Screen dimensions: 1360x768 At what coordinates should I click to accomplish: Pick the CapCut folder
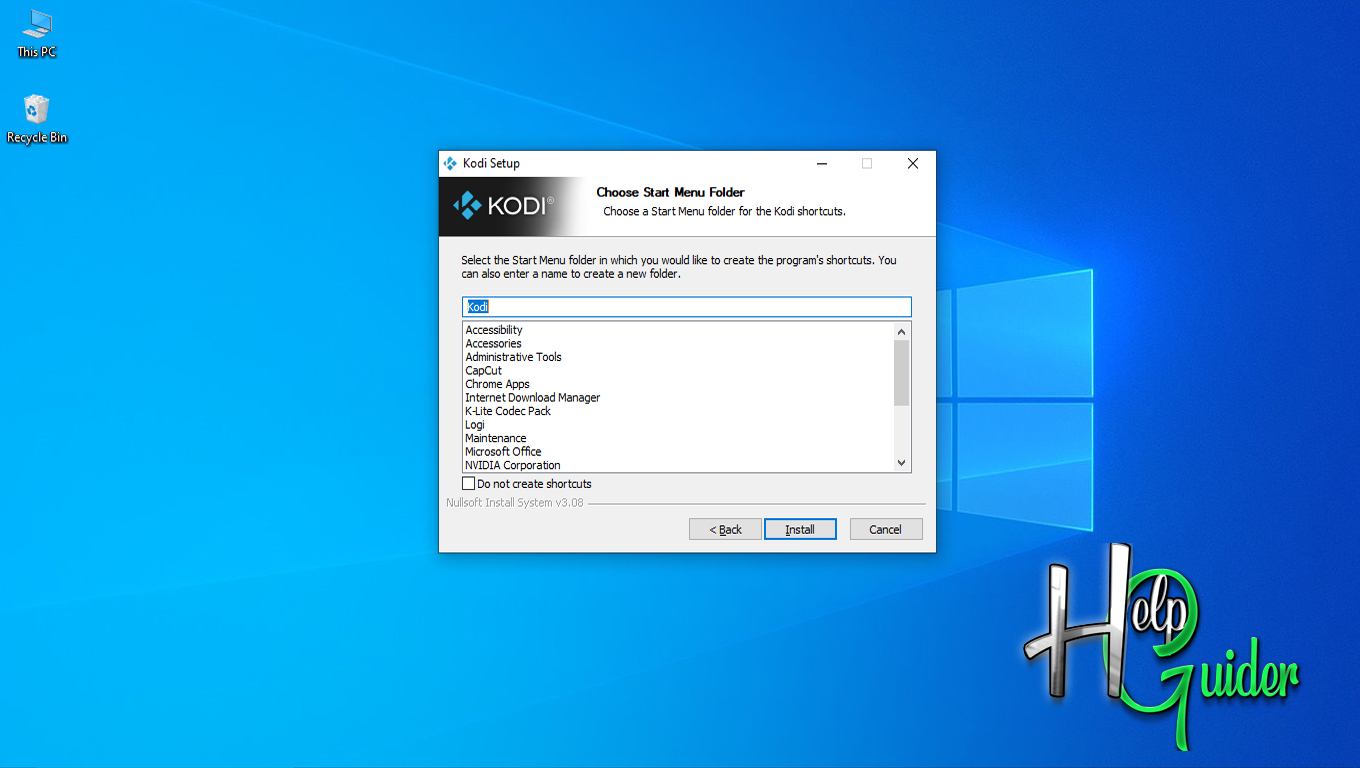[x=483, y=371]
